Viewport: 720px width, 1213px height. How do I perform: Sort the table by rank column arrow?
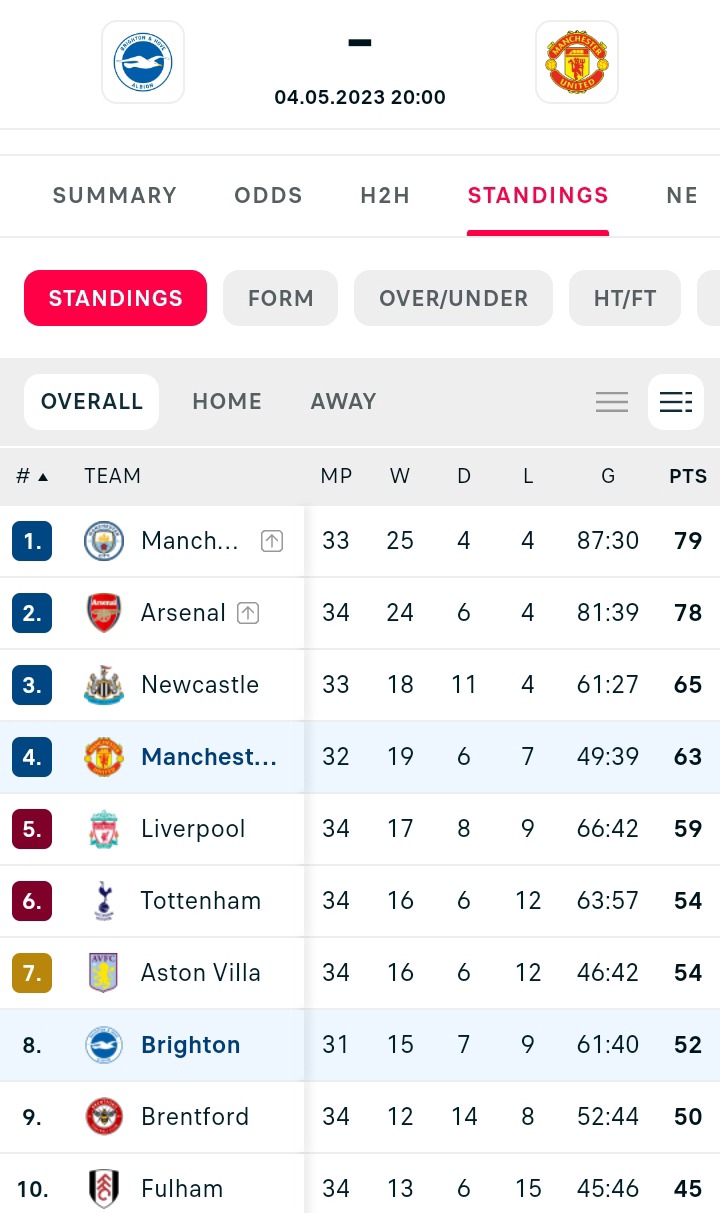click(x=43, y=477)
